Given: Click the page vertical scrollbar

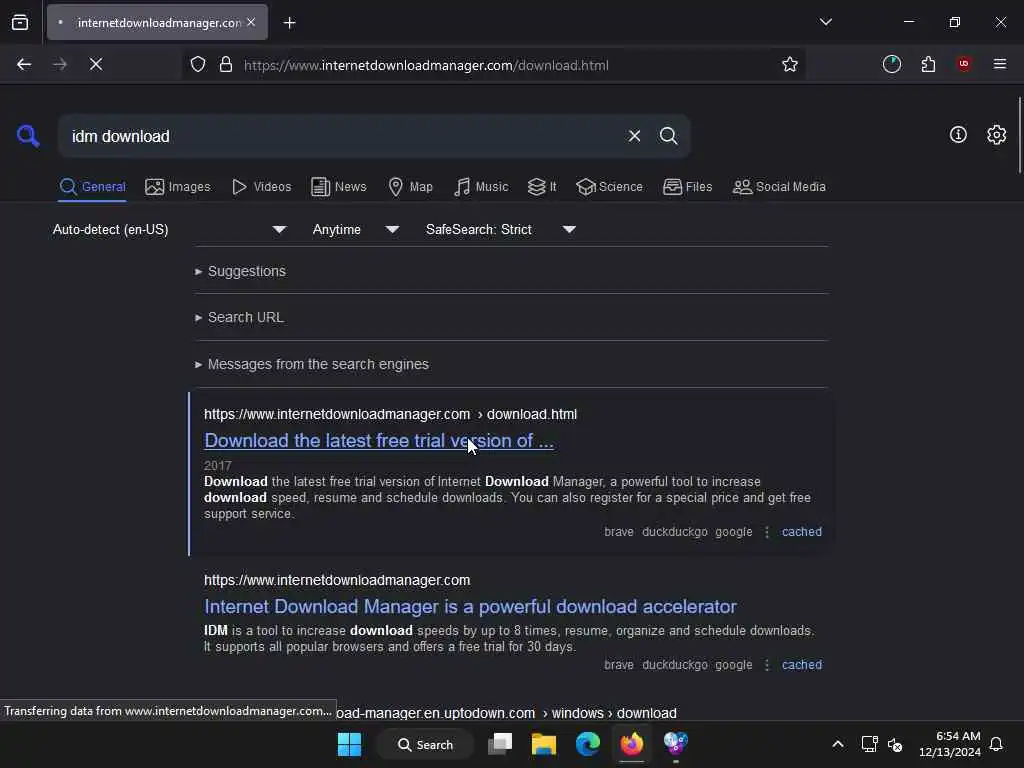Looking at the screenshot, I should (1019, 135).
